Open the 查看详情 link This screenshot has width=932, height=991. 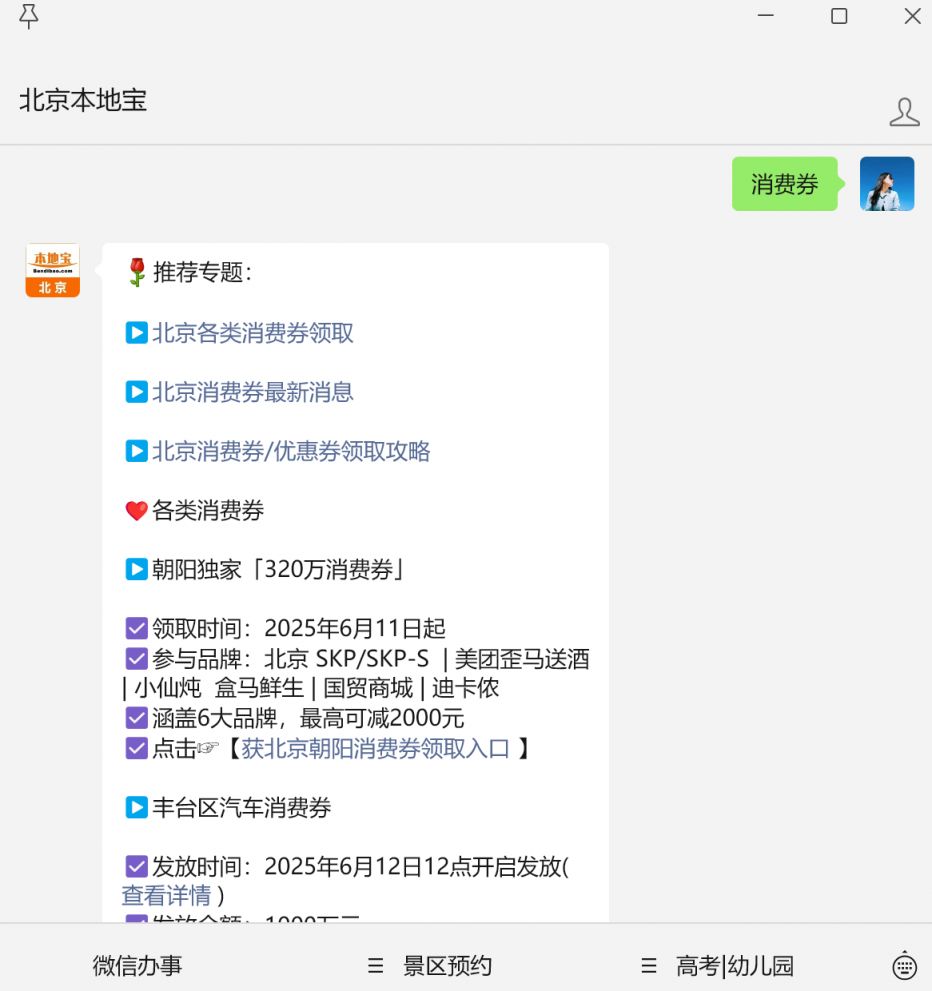click(166, 896)
